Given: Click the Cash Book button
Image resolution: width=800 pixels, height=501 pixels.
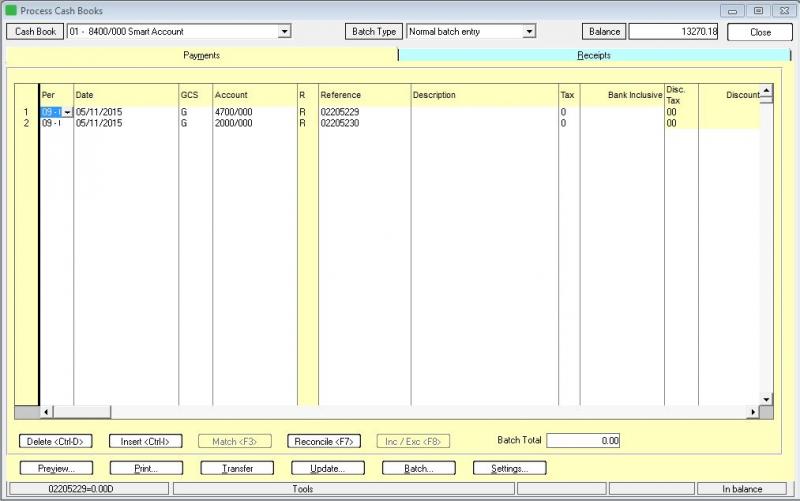Looking at the screenshot, I should click(34, 32).
